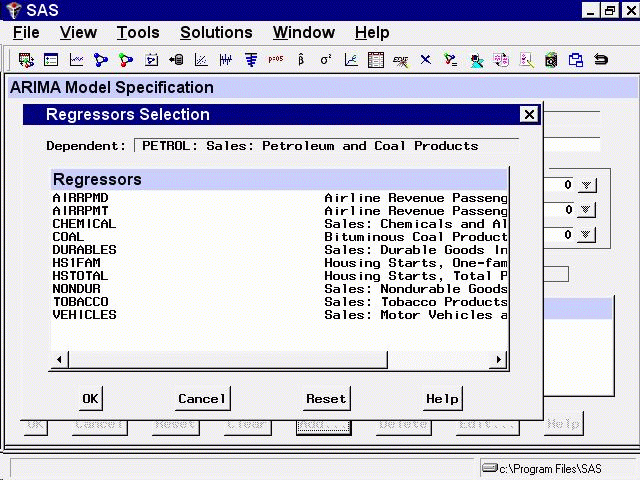This screenshot has width=640, height=480.
Task: Click the beta parameter estimates icon
Action: (x=301, y=60)
